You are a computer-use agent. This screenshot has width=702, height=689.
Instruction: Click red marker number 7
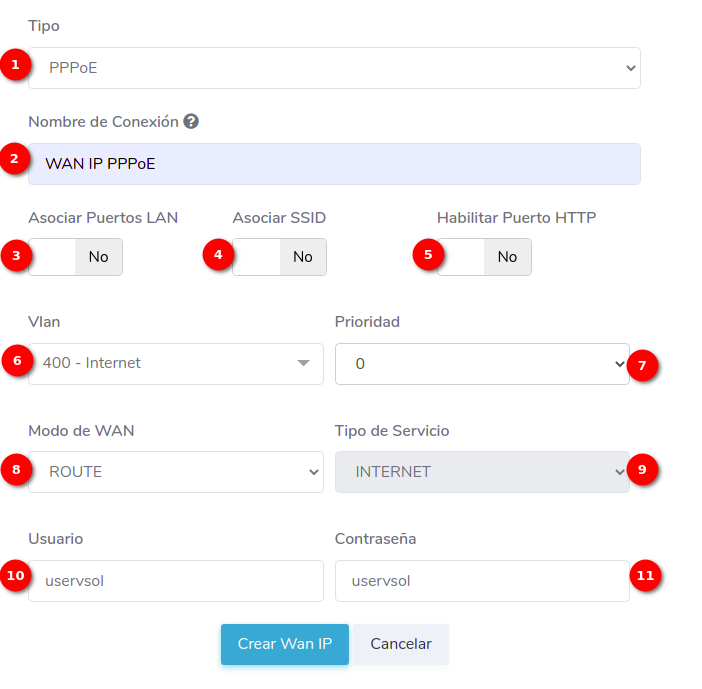coord(645,365)
